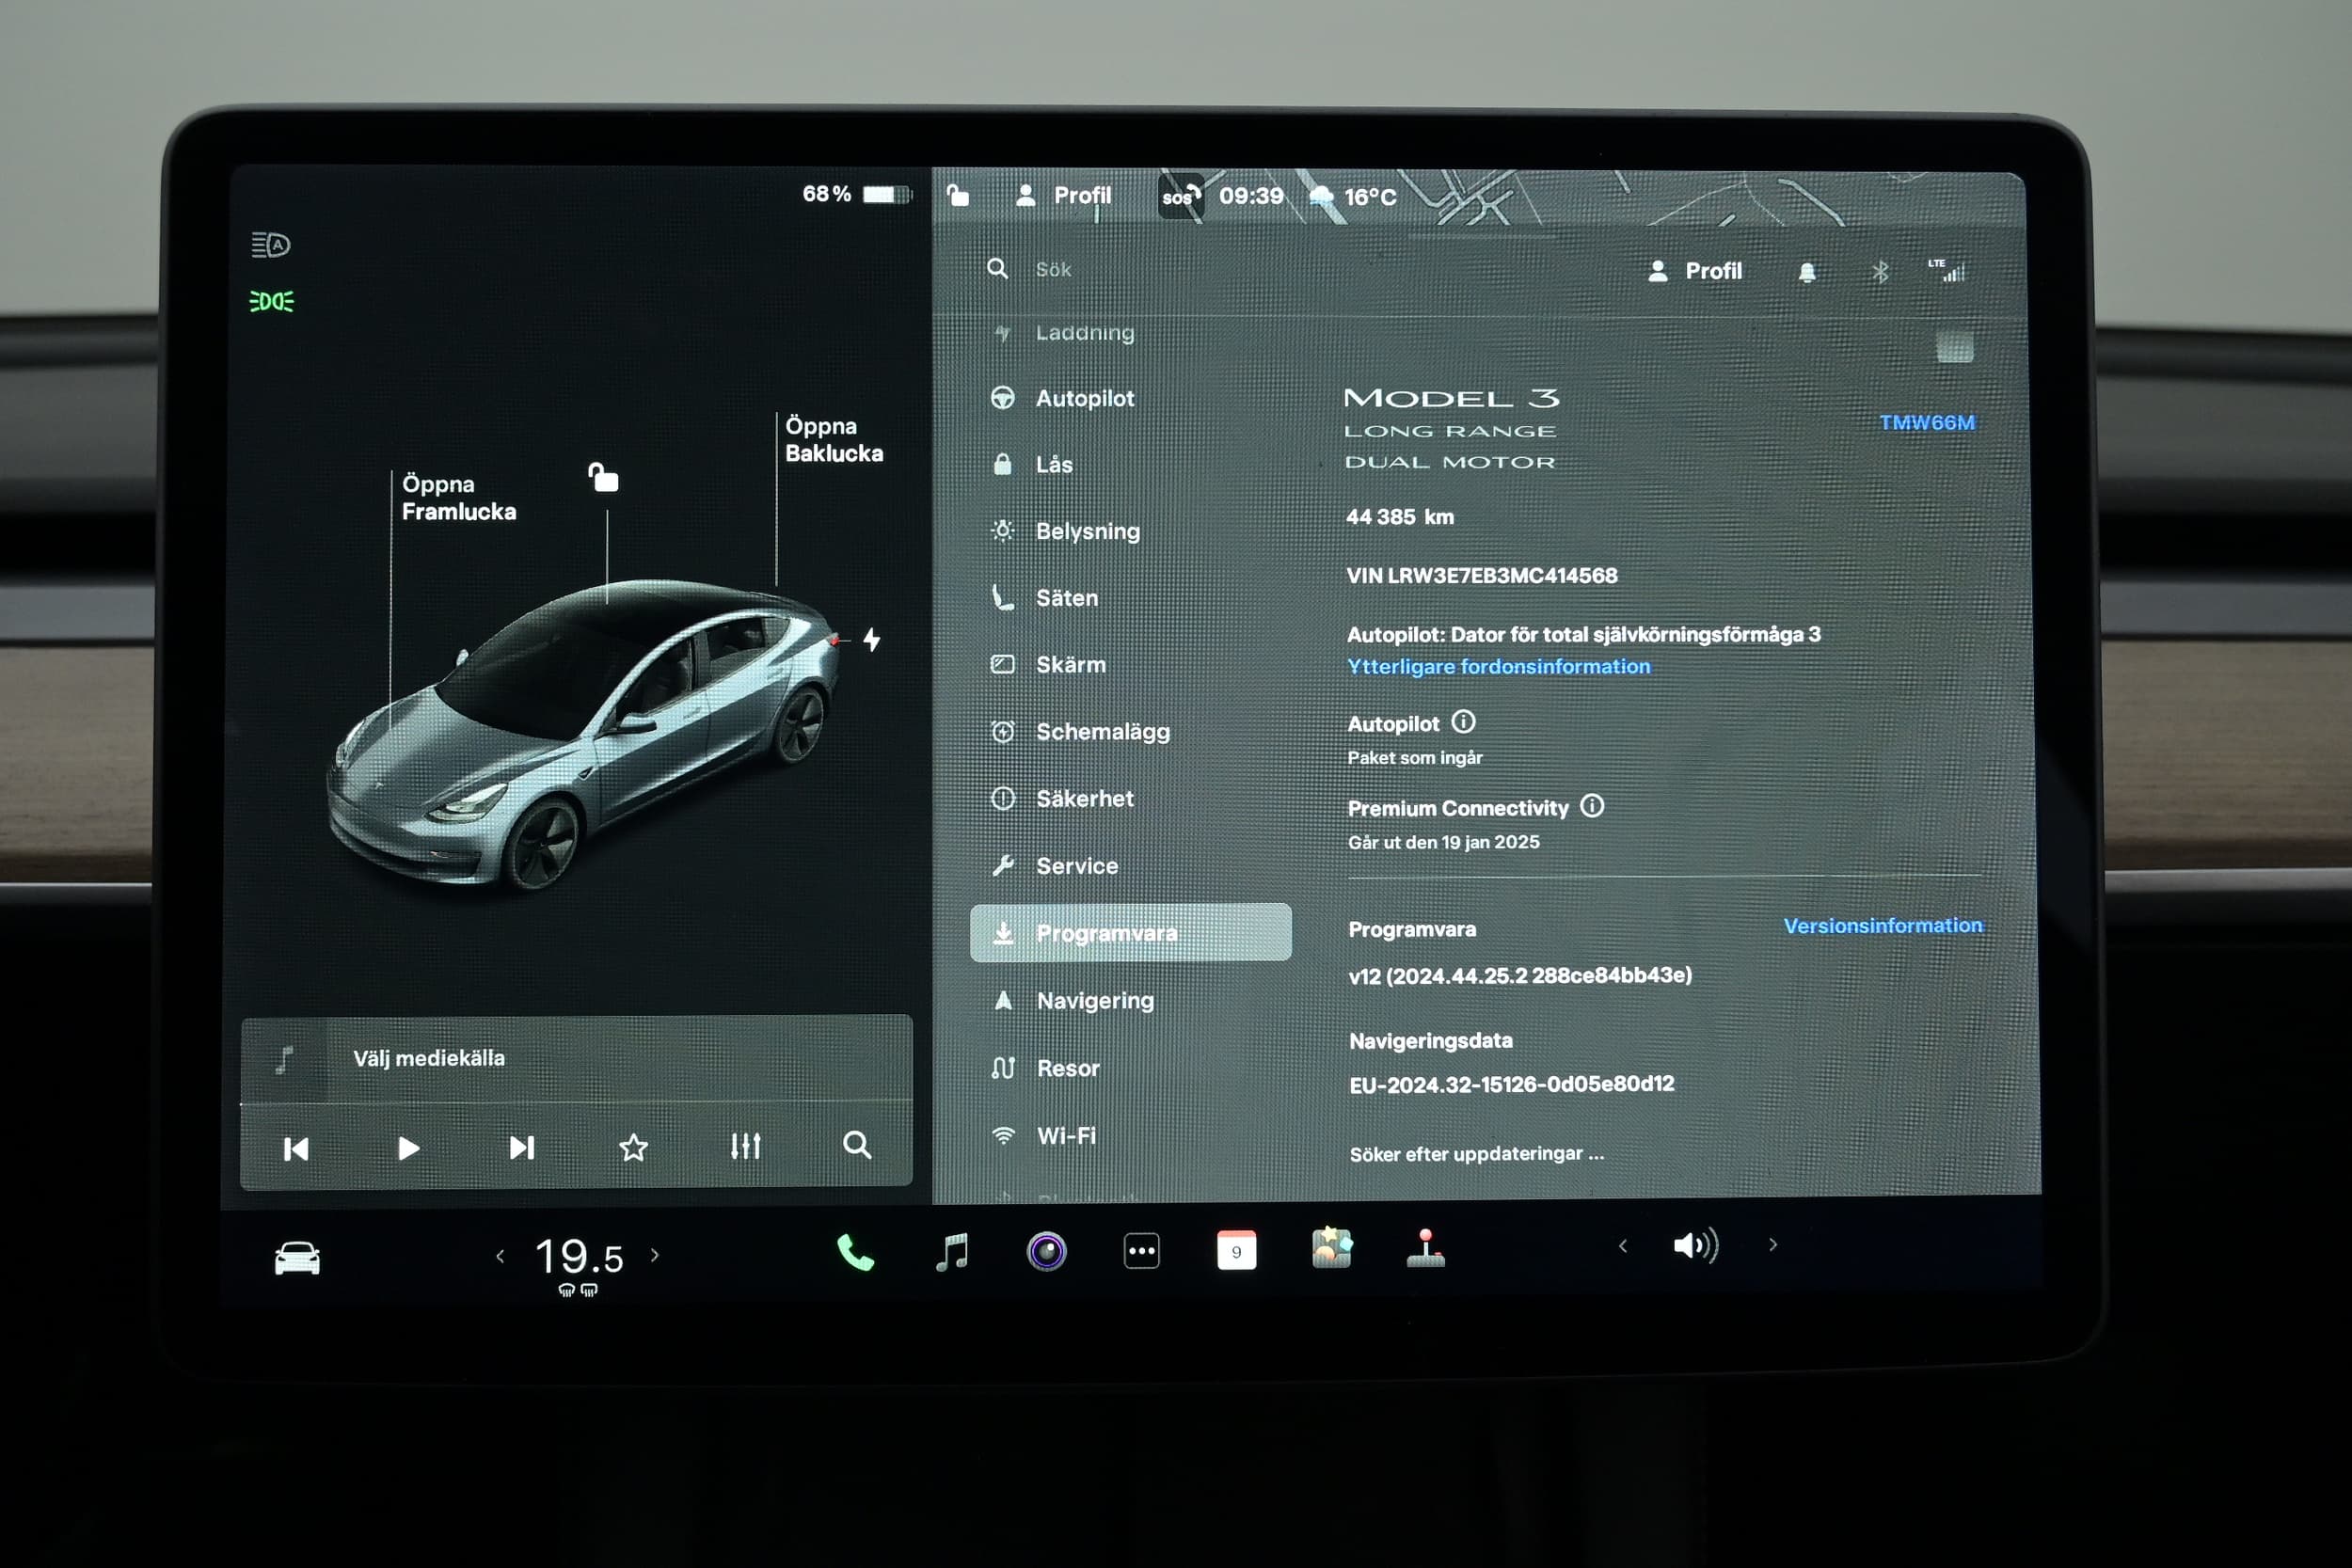2352x1568 pixels.
Task: Tap the car controls icon
Action: click(297, 1258)
